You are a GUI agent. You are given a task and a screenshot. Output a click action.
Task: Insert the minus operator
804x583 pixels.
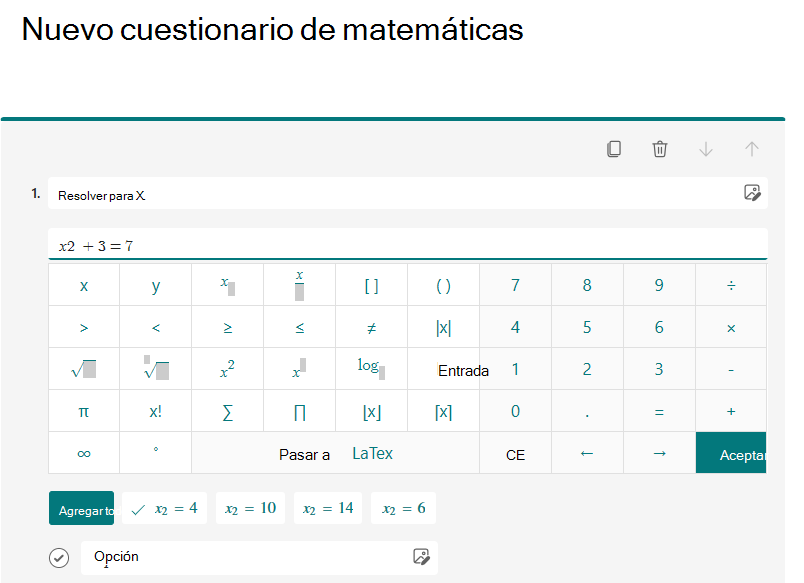click(x=731, y=369)
